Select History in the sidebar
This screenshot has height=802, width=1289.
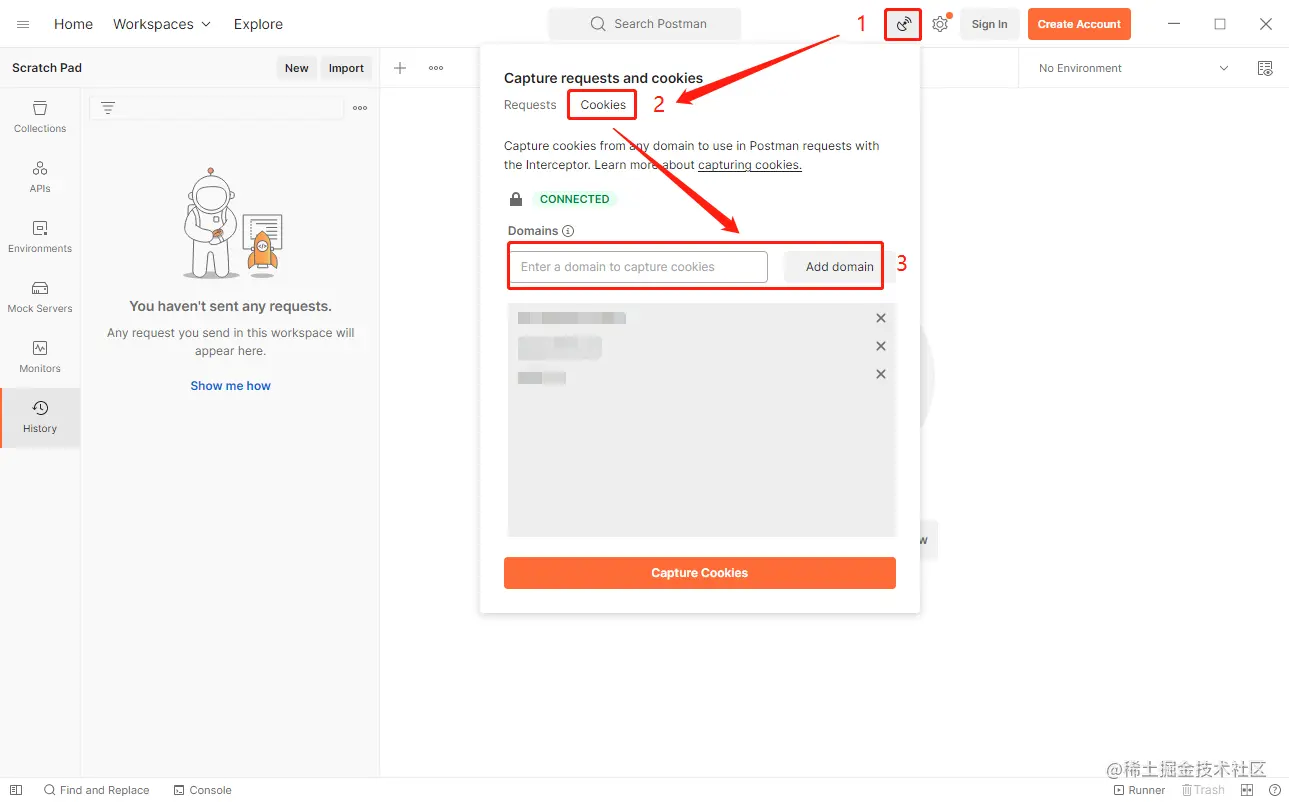tap(40, 416)
